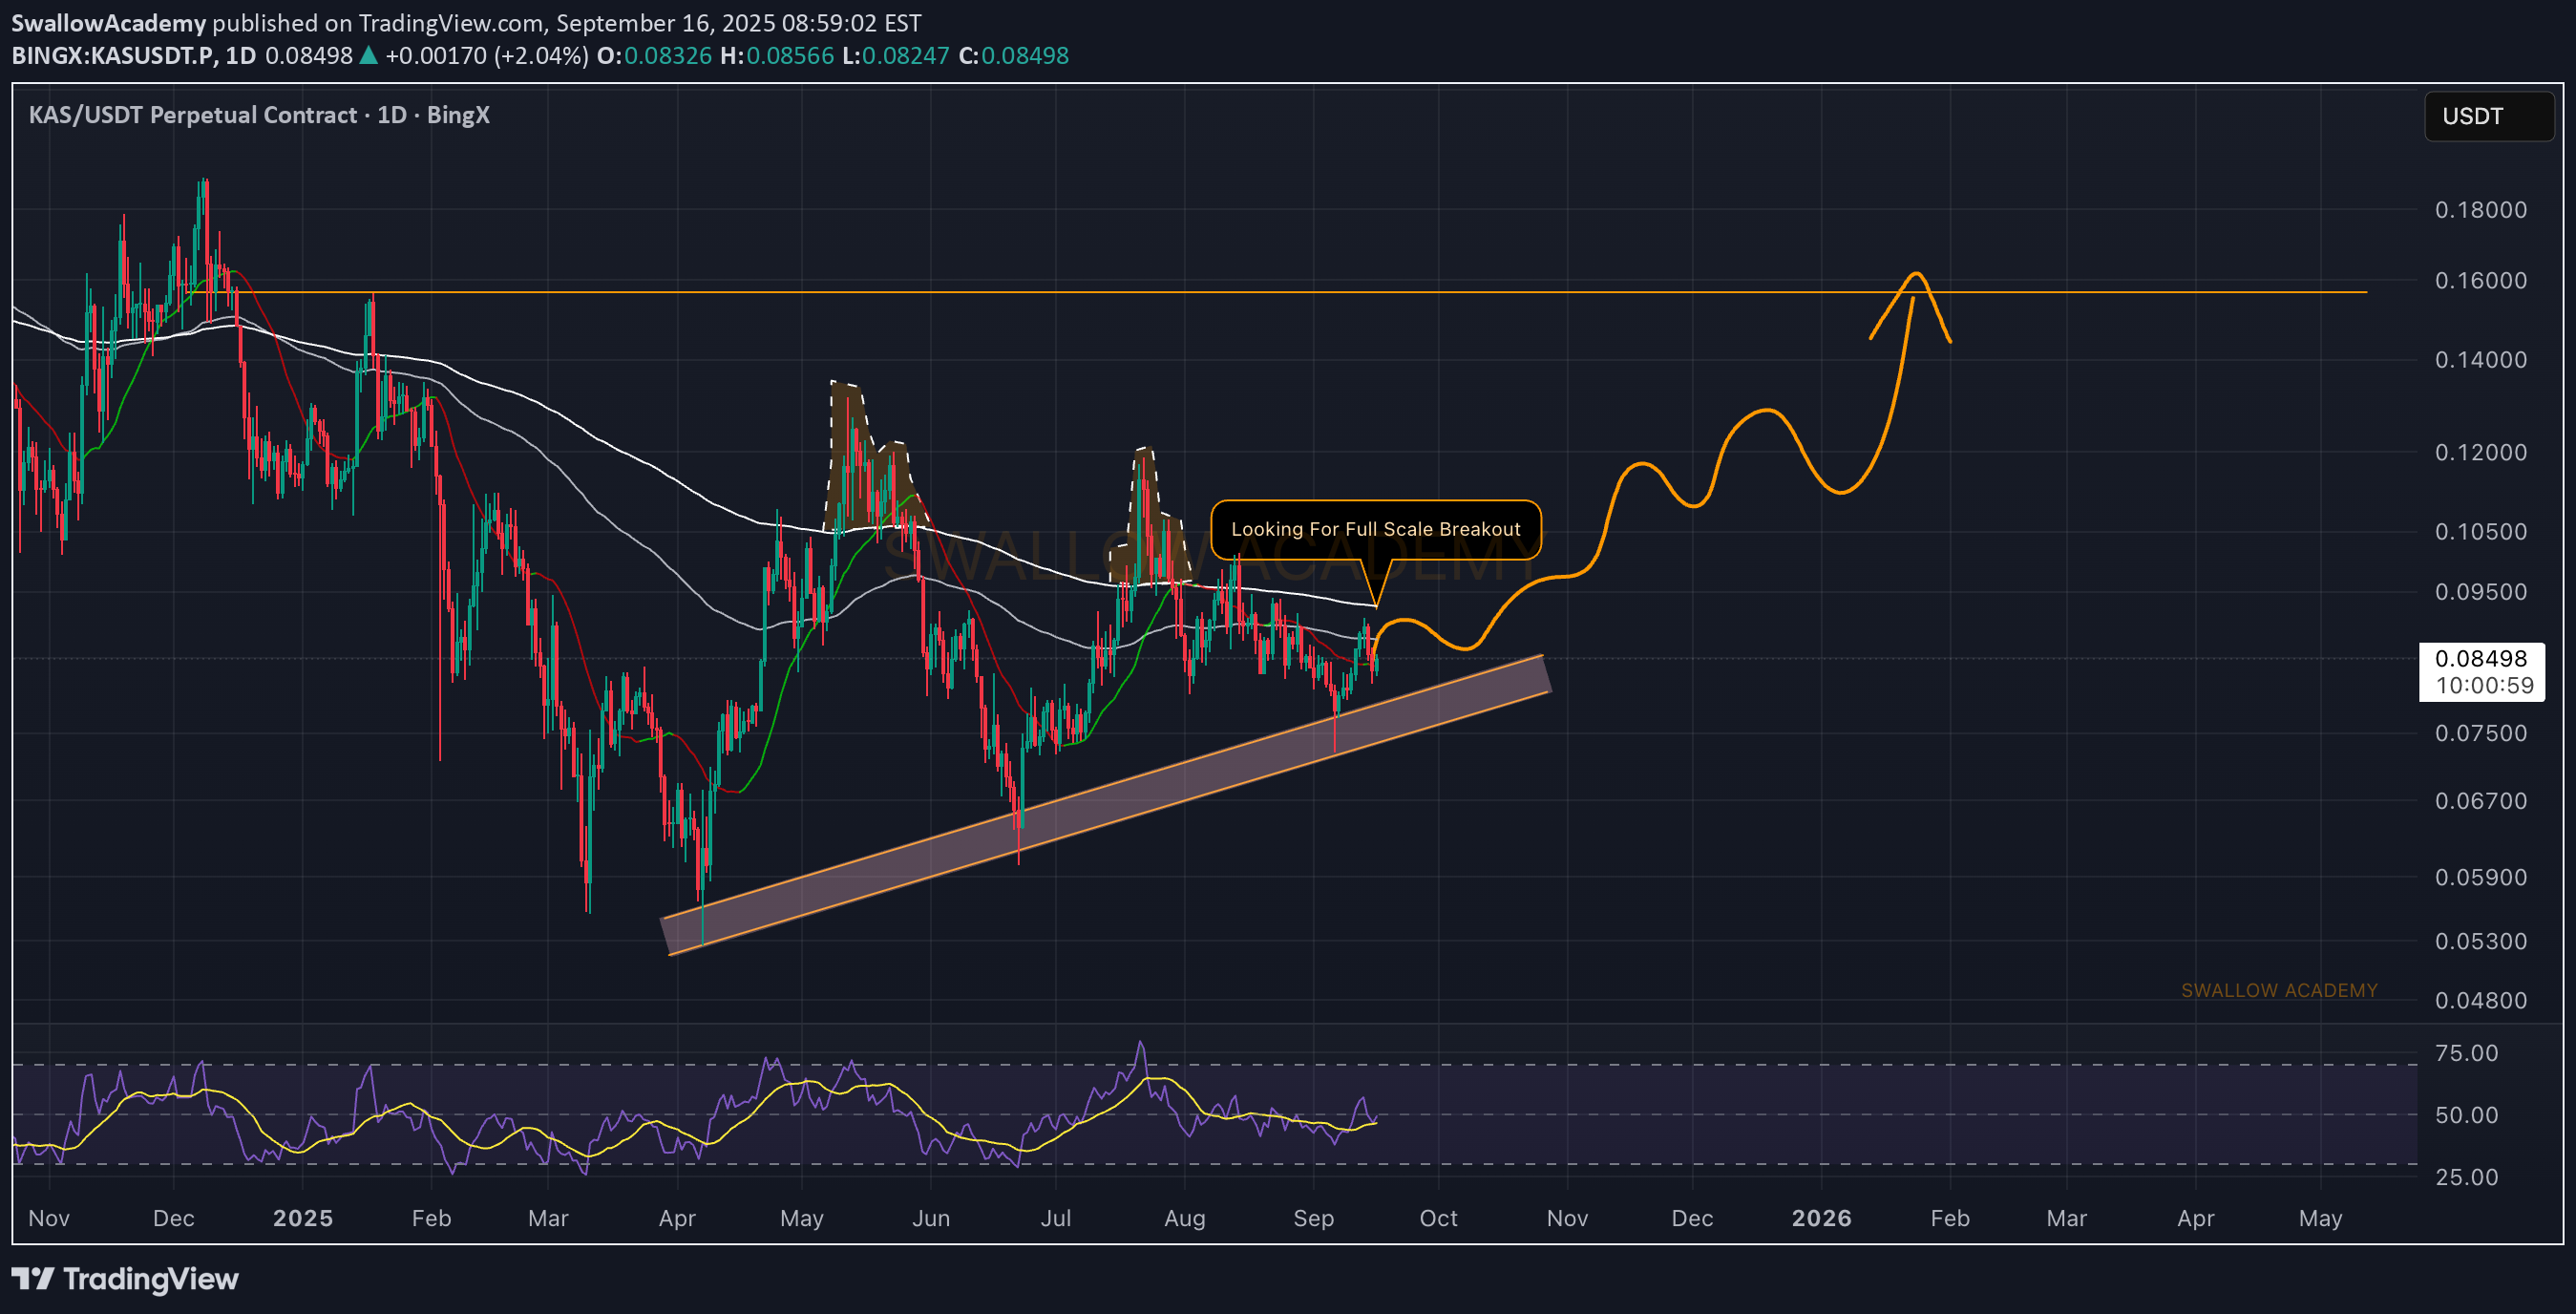Viewport: 2576px width, 1314px height.
Task: Click the RSI 75.00 axis label
Action: tap(2466, 1053)
